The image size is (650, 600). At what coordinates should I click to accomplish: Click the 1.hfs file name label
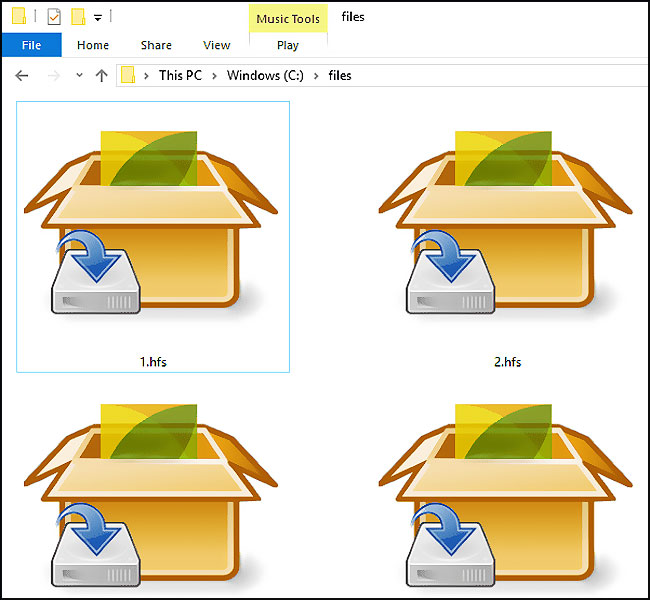(153, 362)
